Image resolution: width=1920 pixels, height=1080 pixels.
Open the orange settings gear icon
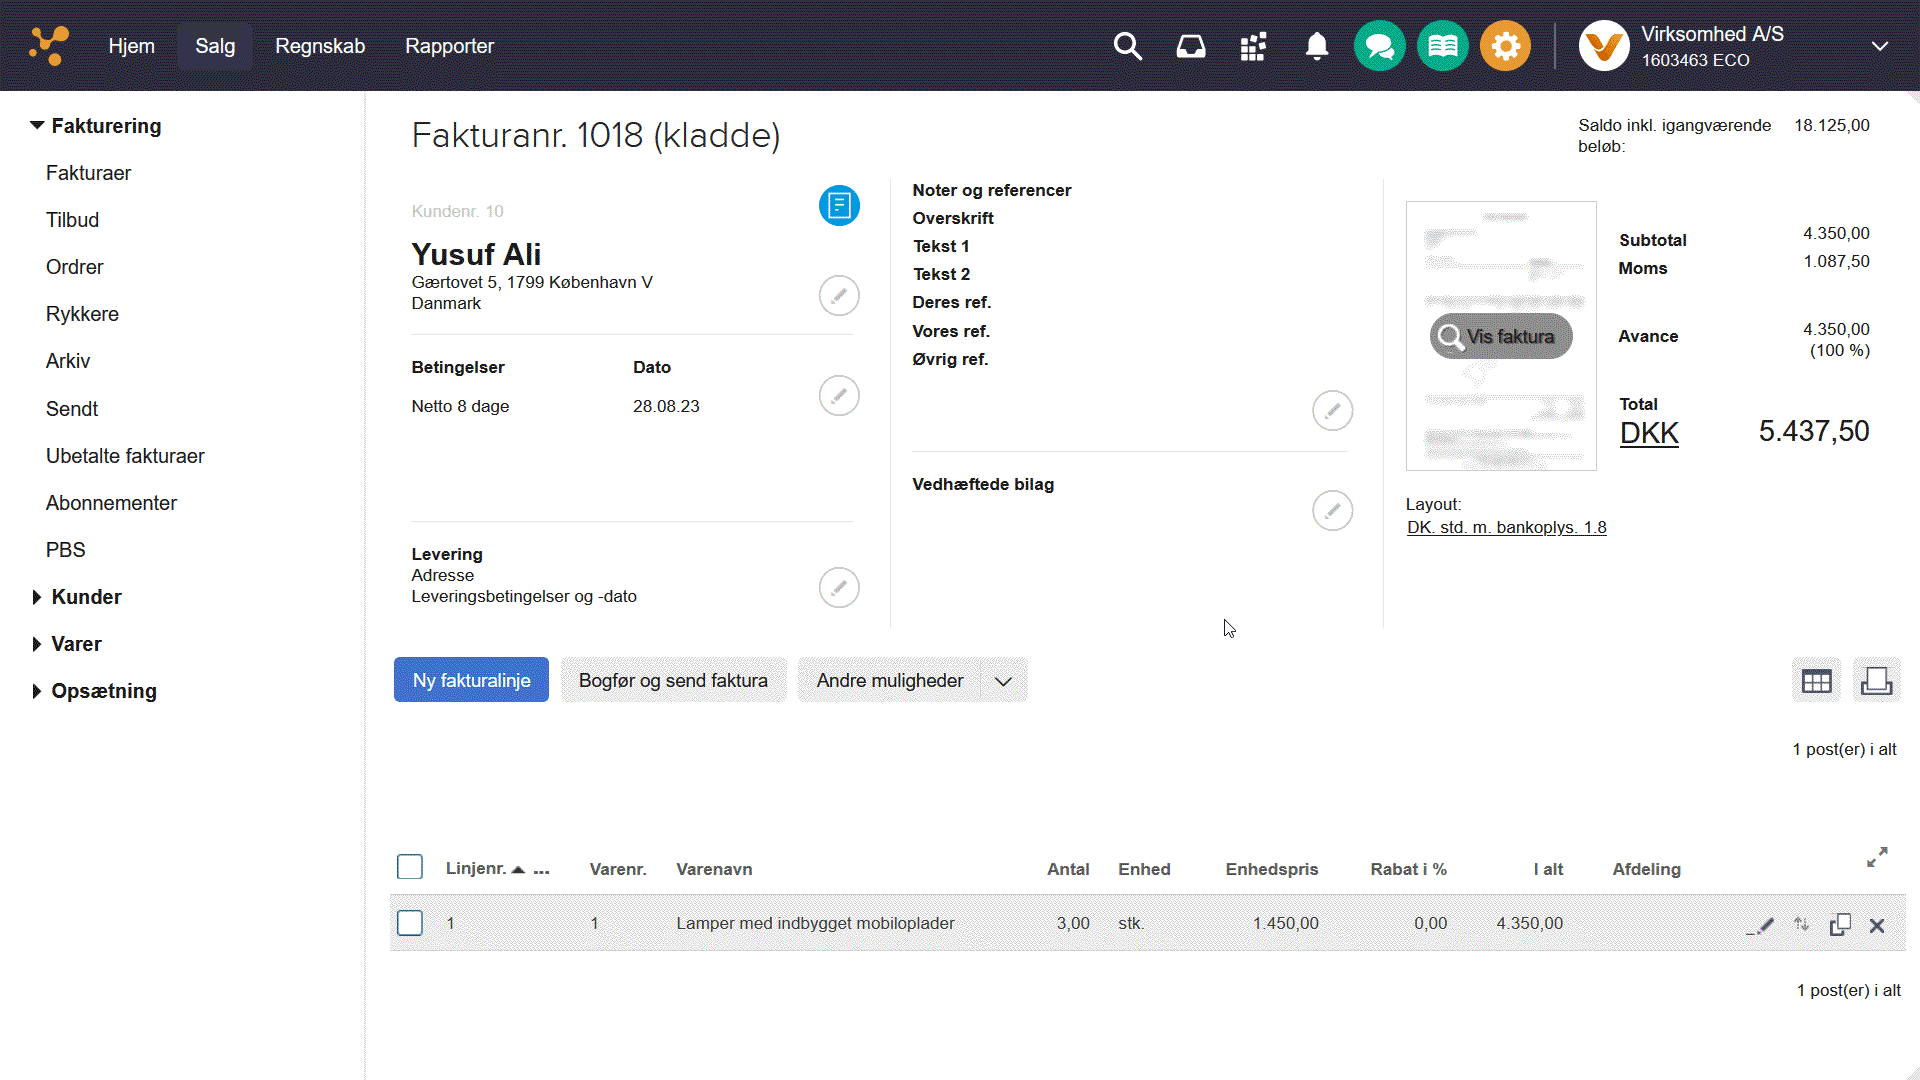tap(1505, 46)
